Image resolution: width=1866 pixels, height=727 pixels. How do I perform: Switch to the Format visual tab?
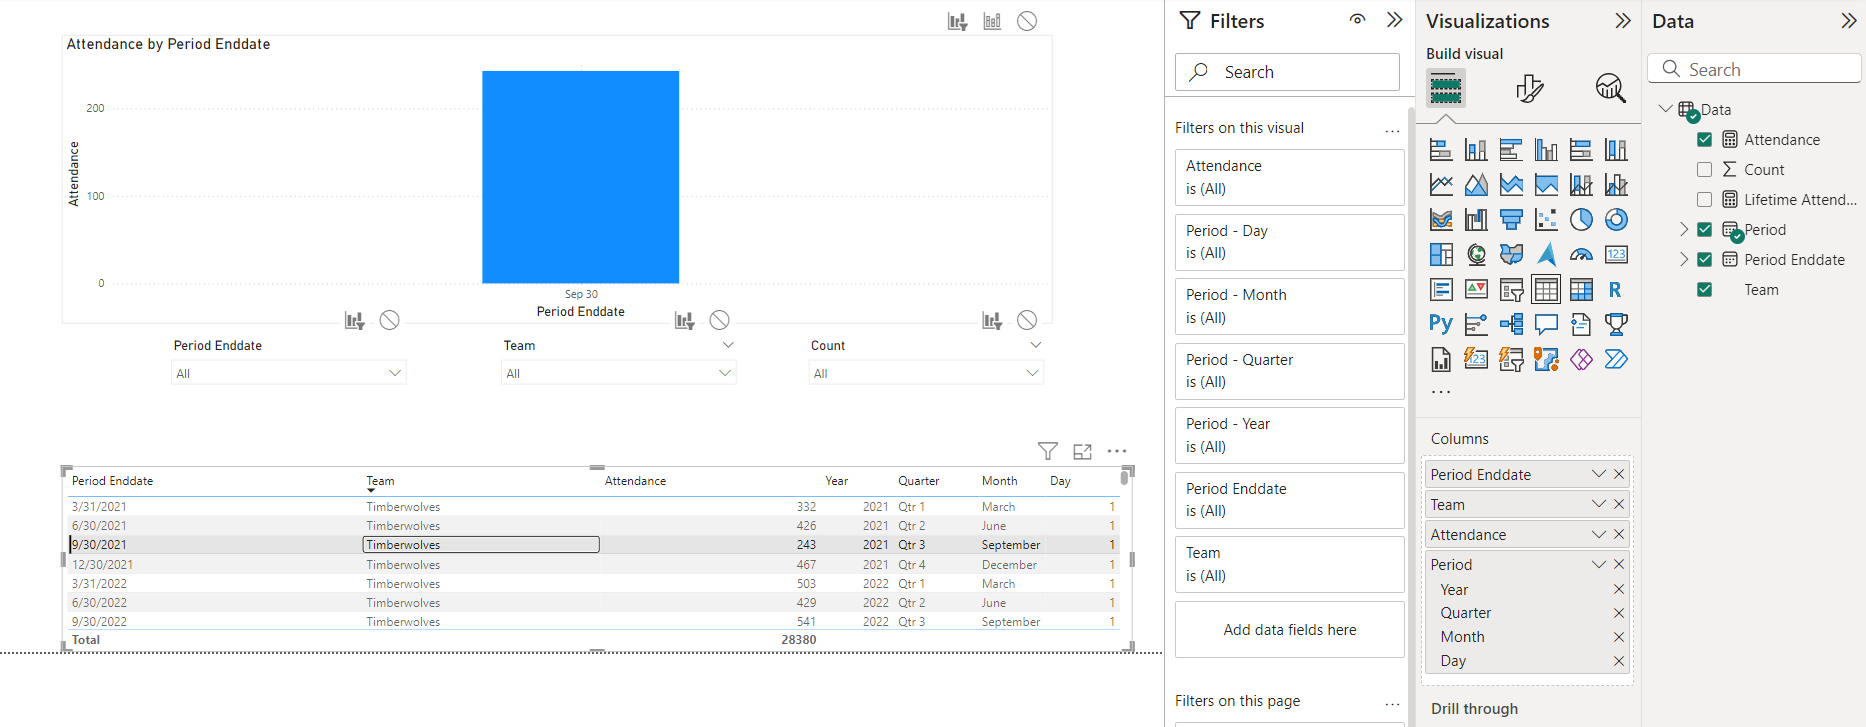click(x=1529, y=89)
